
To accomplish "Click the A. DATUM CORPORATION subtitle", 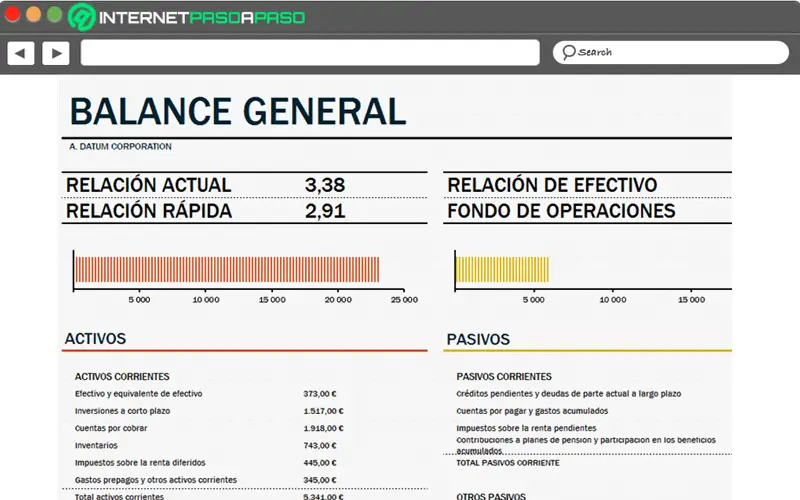I will 120,146.
